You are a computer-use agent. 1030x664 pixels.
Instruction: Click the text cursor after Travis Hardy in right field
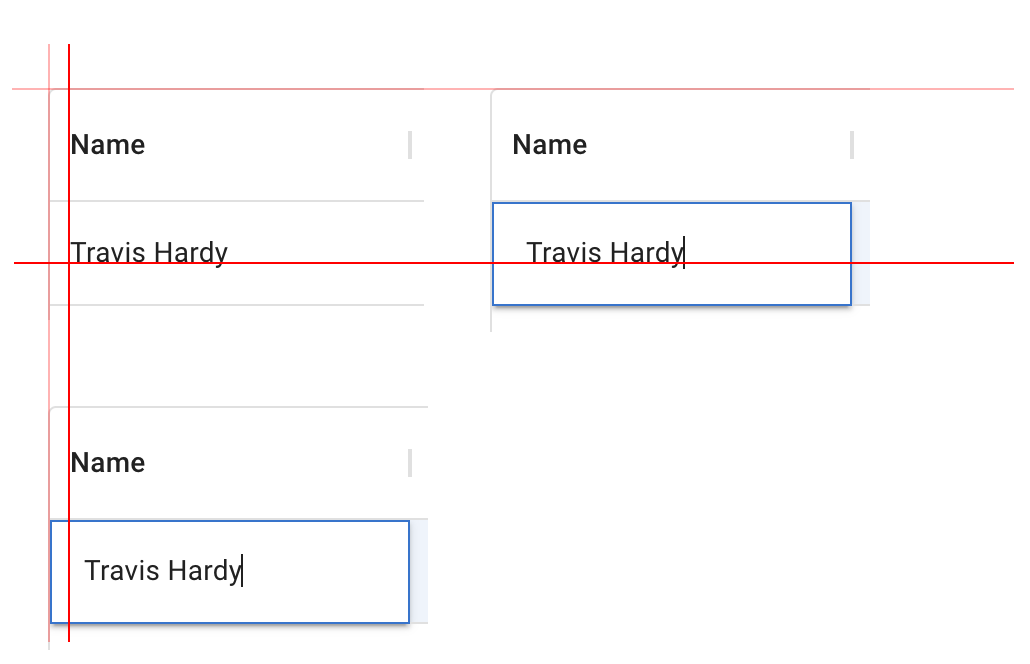point(684,253)
